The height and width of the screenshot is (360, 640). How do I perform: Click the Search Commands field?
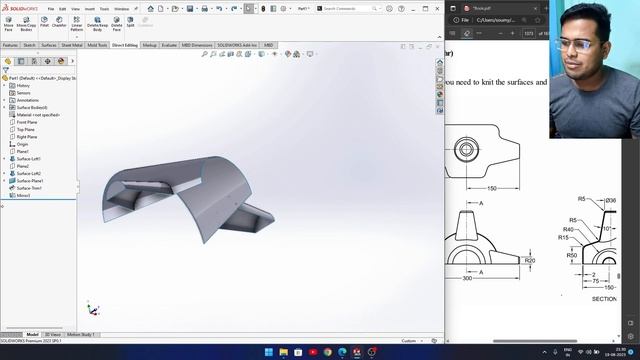[x=348, y=9]
